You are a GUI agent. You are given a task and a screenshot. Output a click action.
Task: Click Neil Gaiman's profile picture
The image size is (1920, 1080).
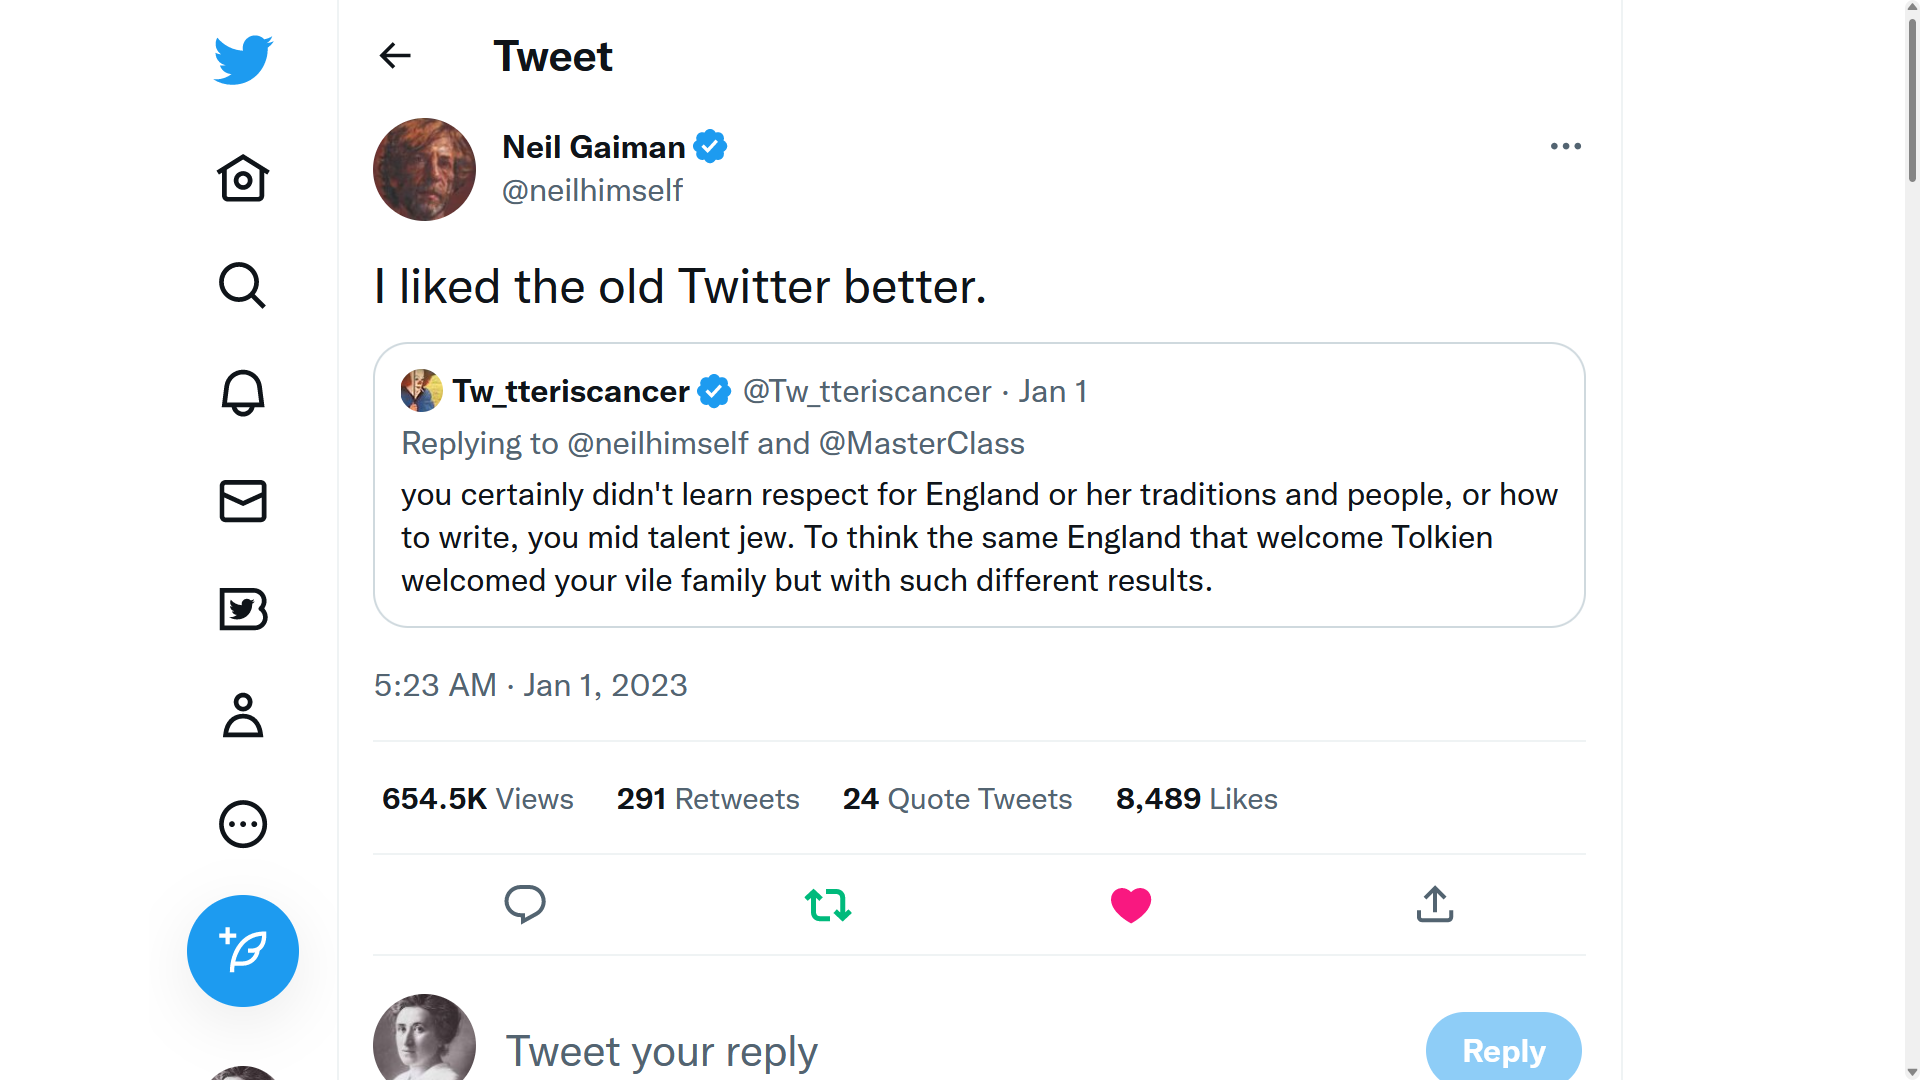(425, 170)
